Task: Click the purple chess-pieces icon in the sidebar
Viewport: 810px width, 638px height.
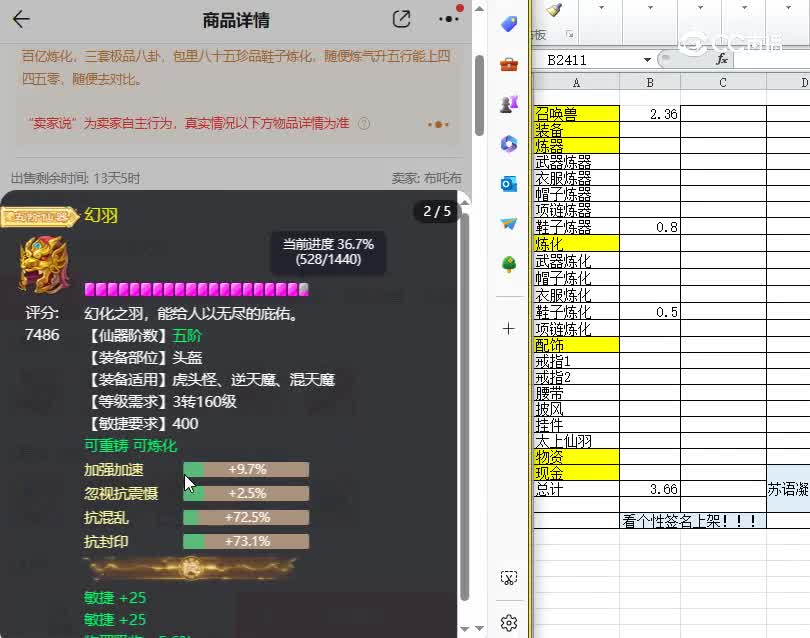Action: point(509,101)
